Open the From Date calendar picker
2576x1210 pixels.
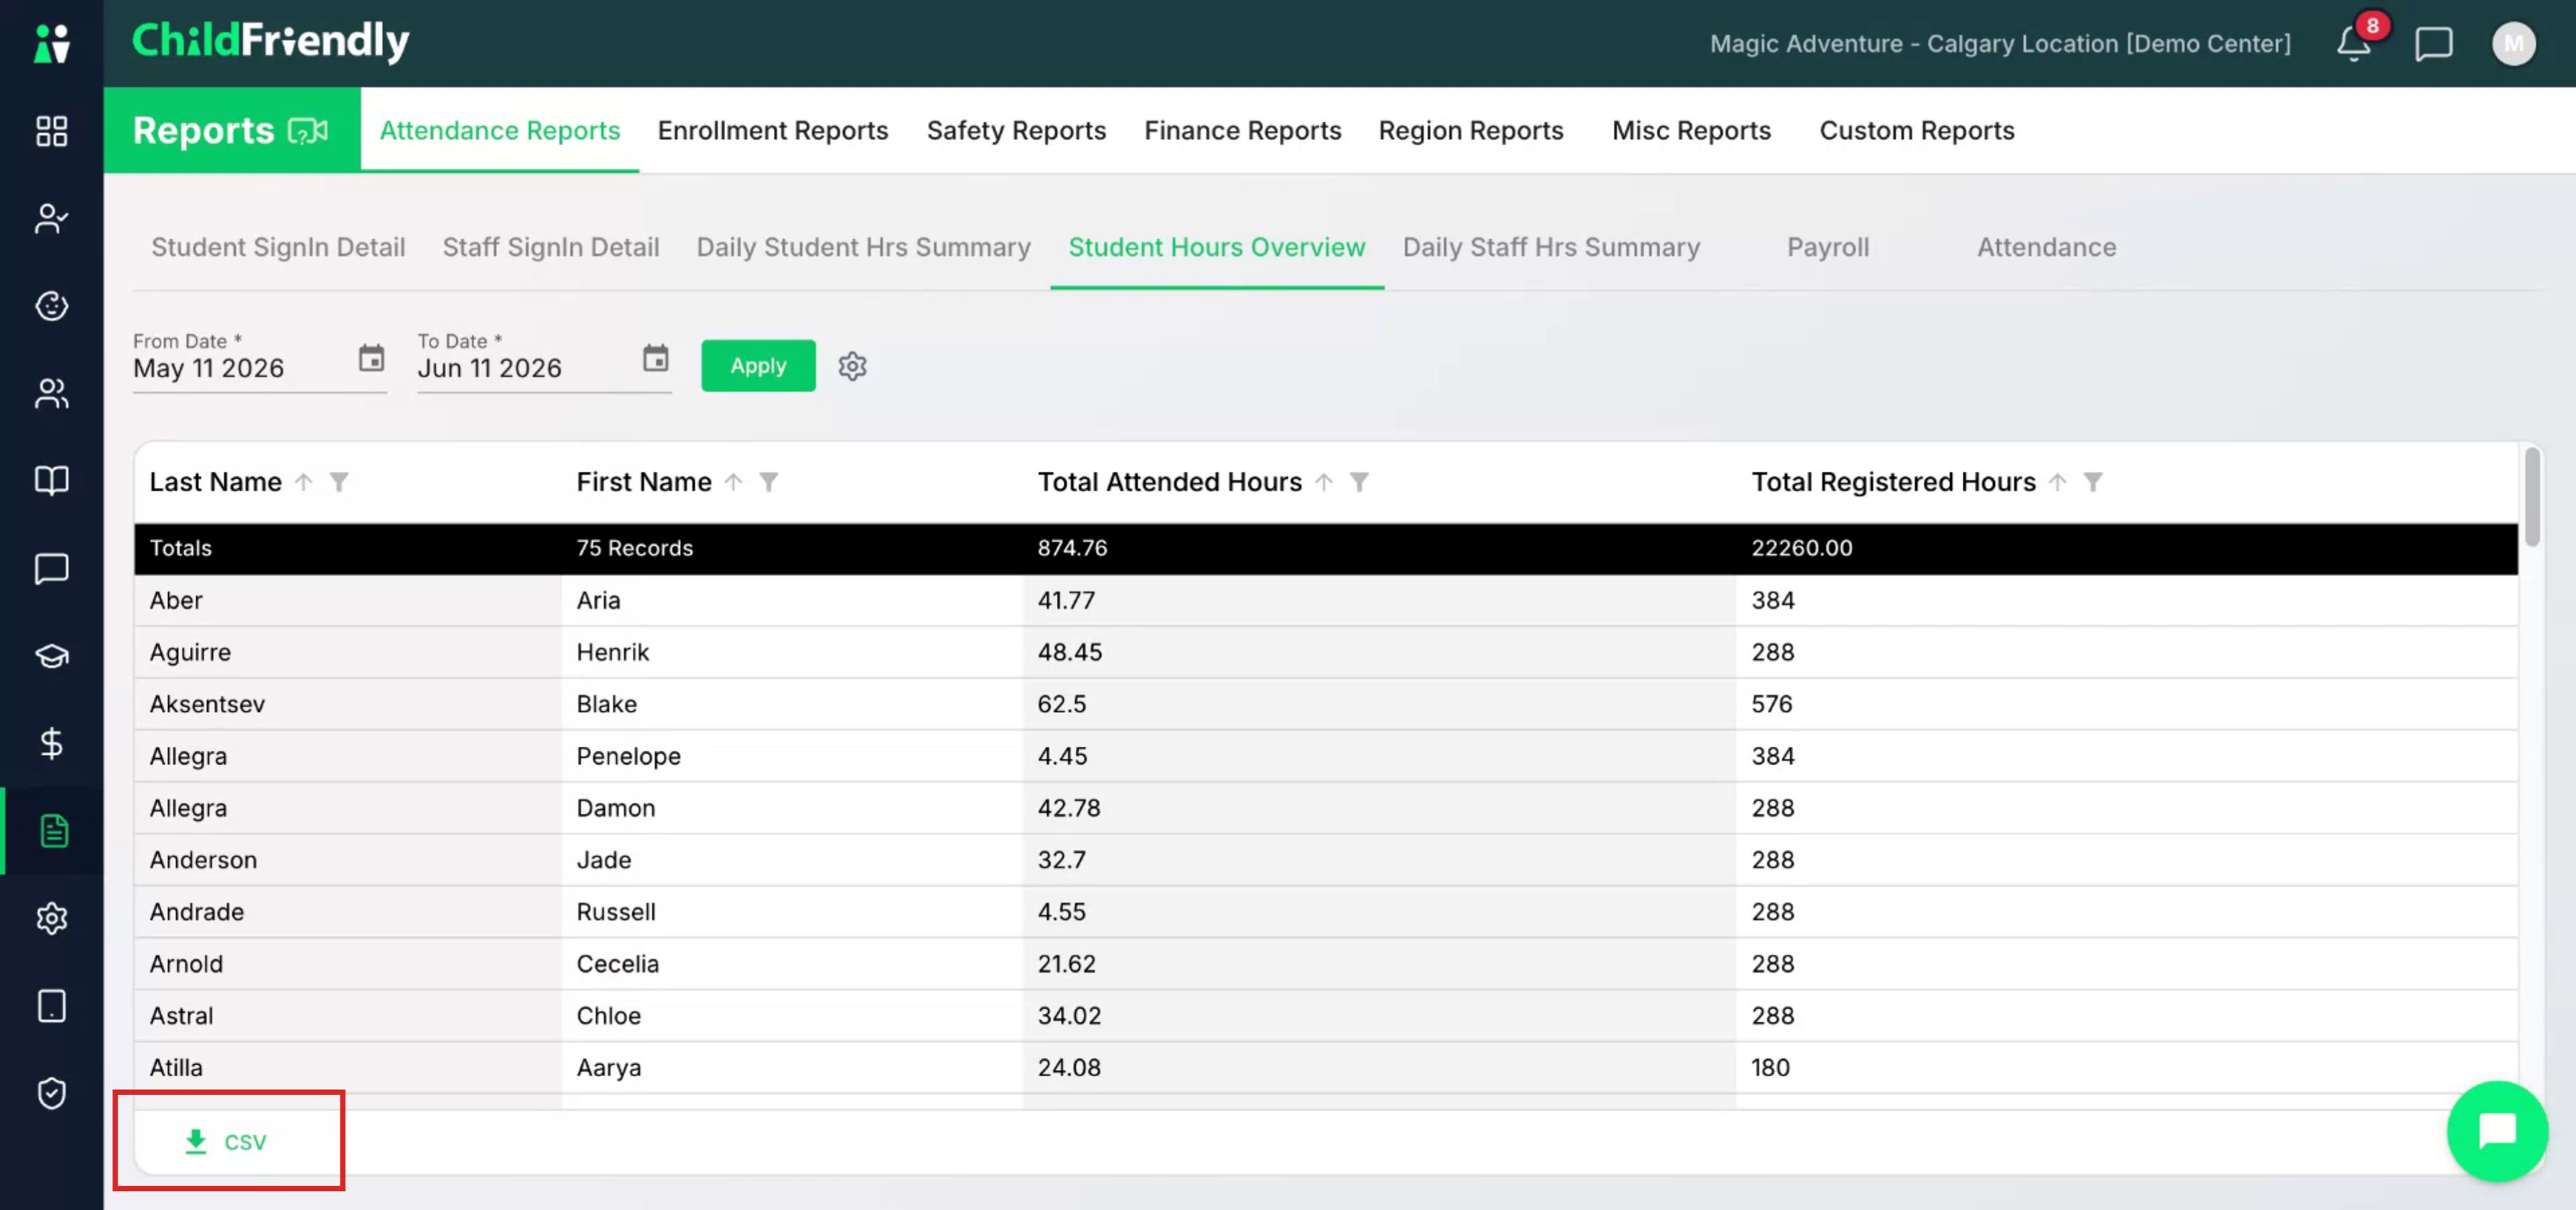tap(371, 358)
